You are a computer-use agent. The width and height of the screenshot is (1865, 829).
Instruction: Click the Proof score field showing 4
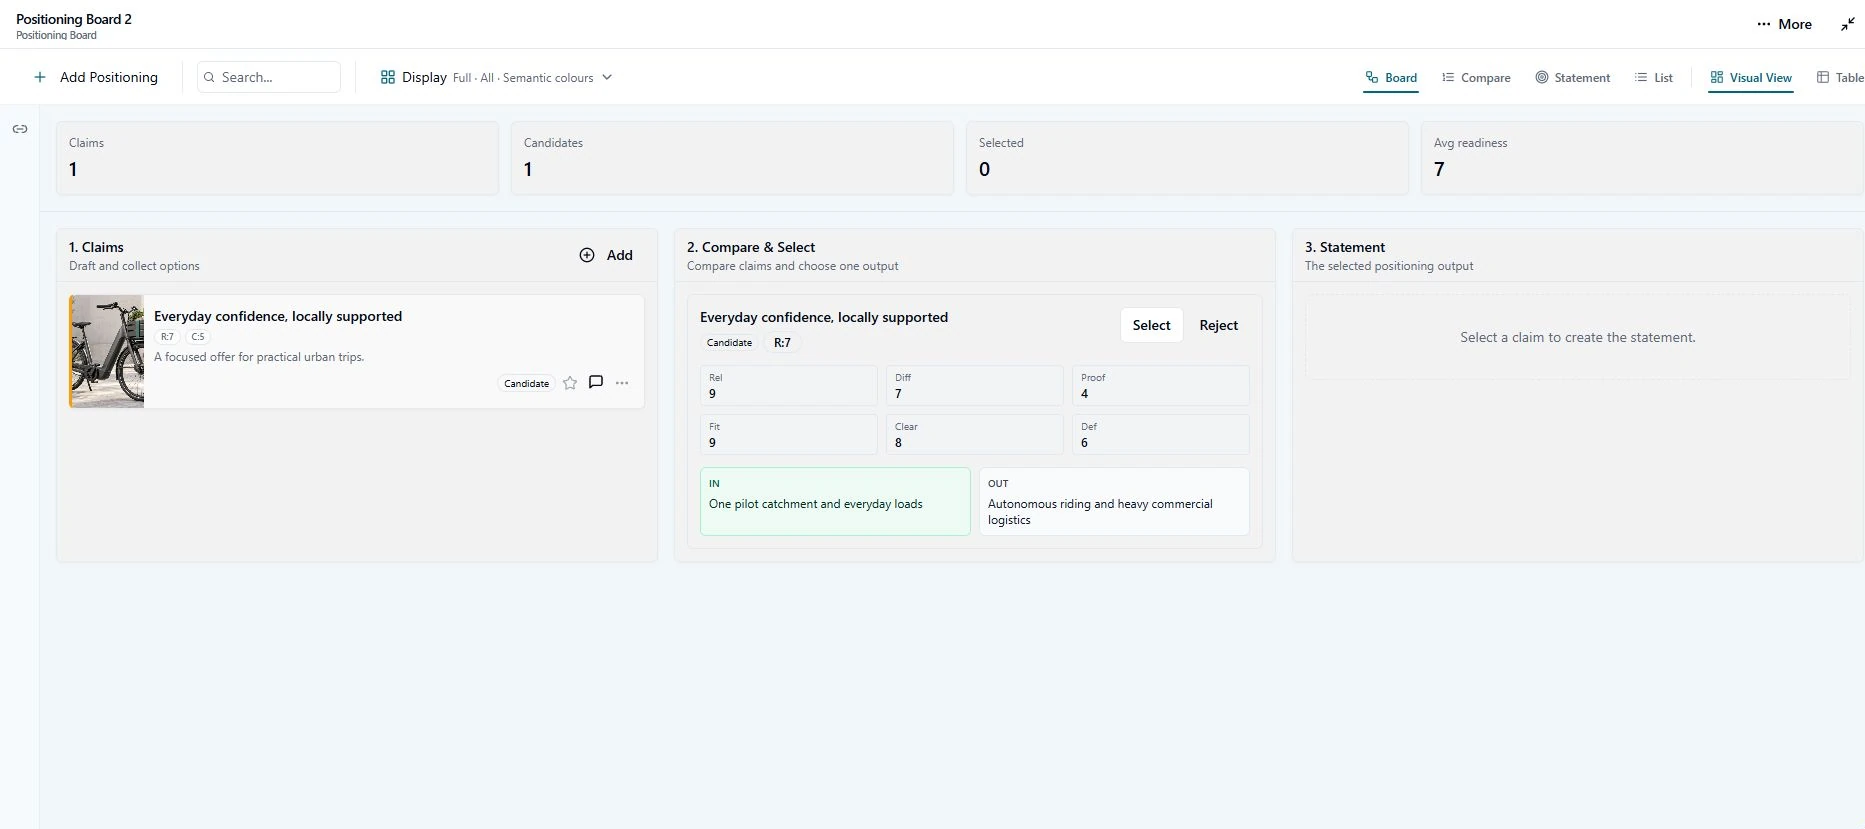pos(1161,385)
